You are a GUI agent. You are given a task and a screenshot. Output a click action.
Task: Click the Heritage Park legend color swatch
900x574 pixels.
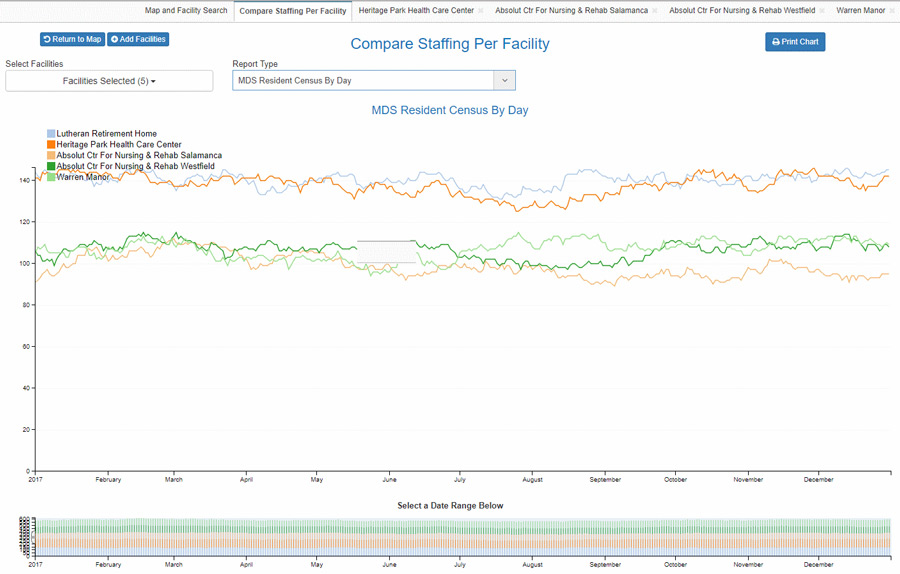51,145
